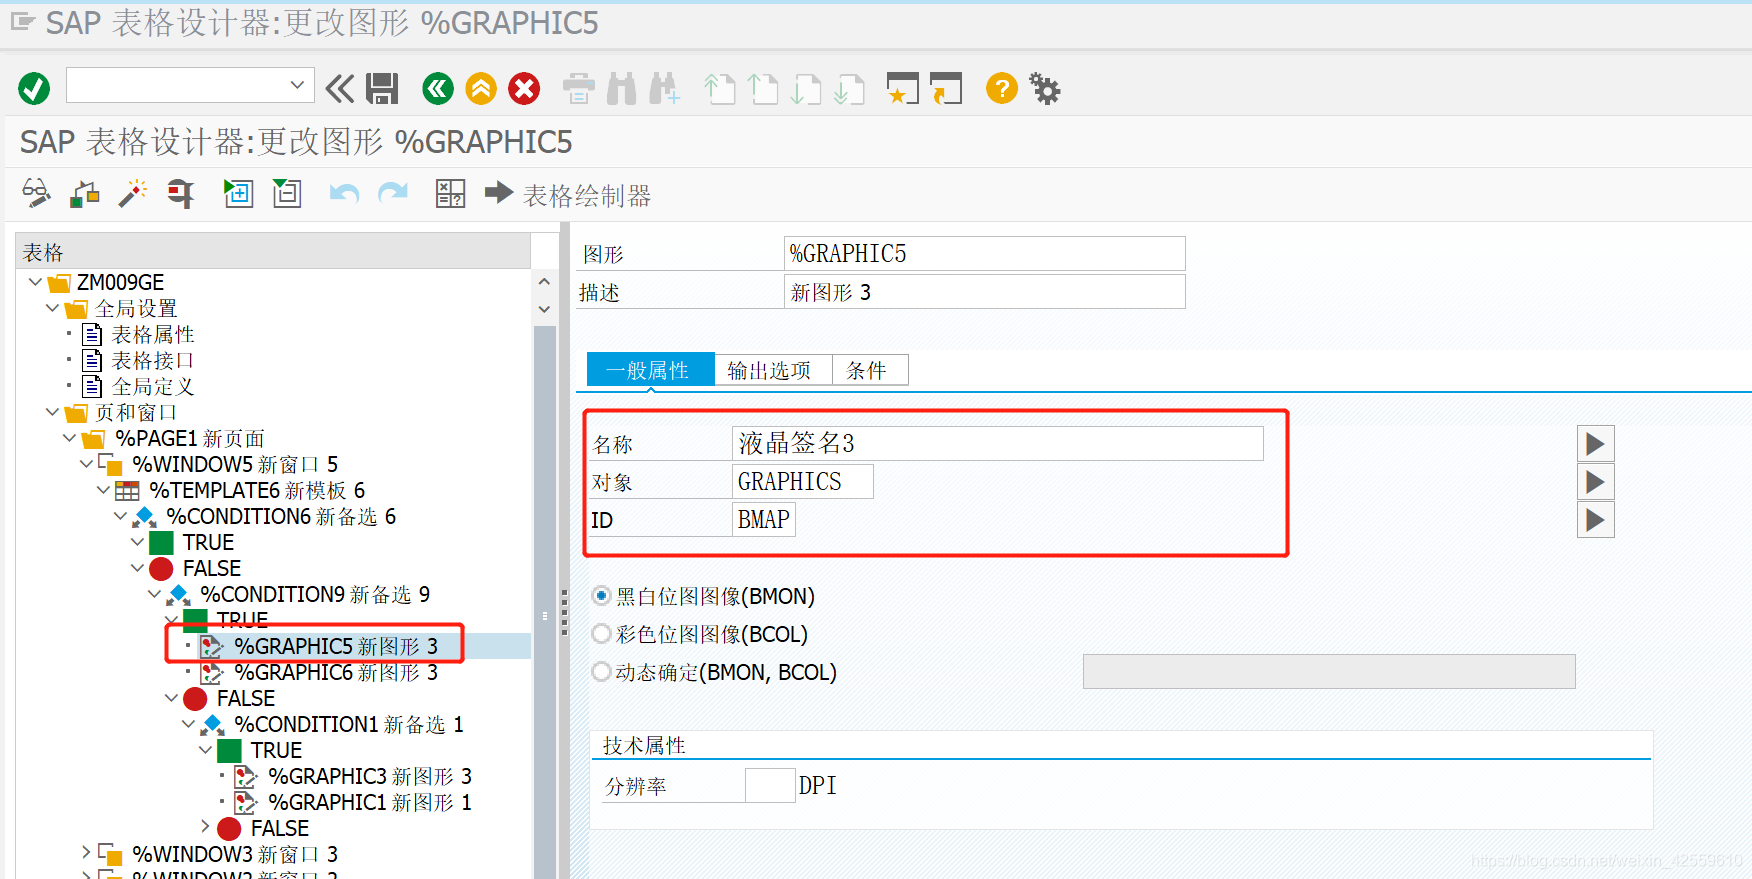Click the Generate Shortcut icon

click(x=945, y=88)
